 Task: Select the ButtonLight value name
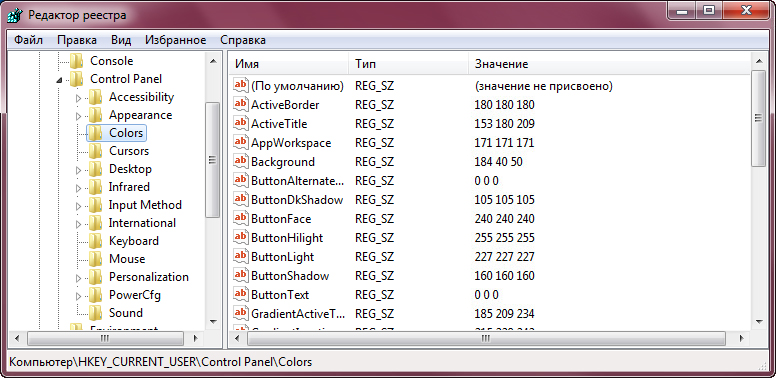283,257
